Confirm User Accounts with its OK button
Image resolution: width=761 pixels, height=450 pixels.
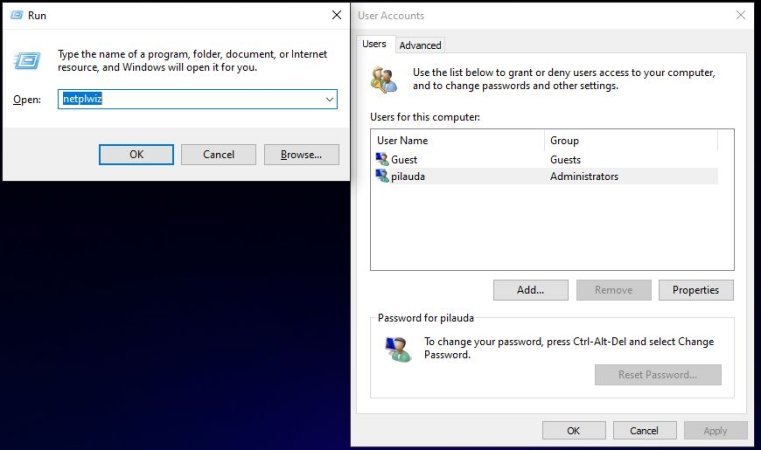(573, 430)
